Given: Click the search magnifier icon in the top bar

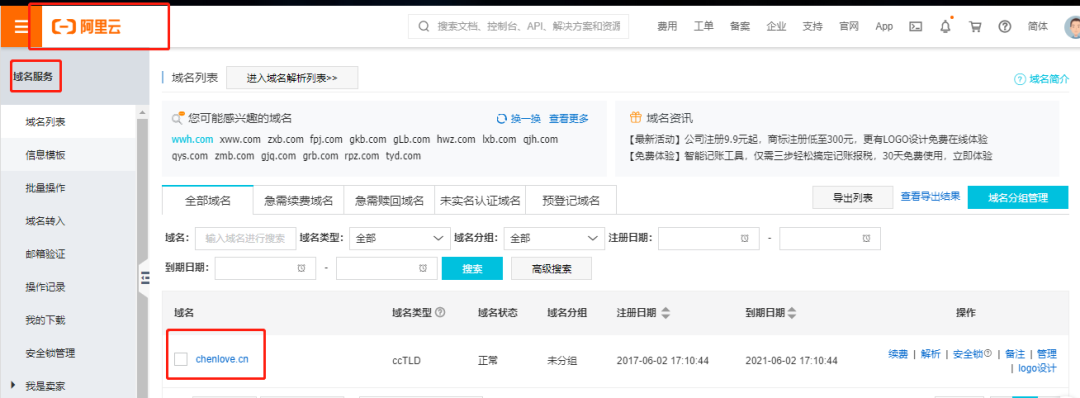Looking at the screenshot, I should click(x=424, y=26).
